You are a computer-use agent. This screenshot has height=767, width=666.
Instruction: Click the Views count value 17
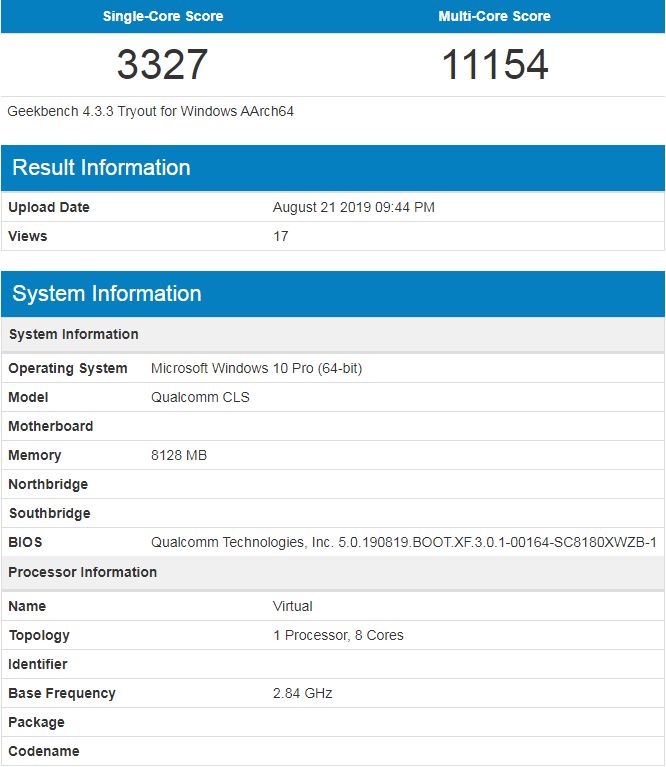pyautogui.click(x=280, y=236)
